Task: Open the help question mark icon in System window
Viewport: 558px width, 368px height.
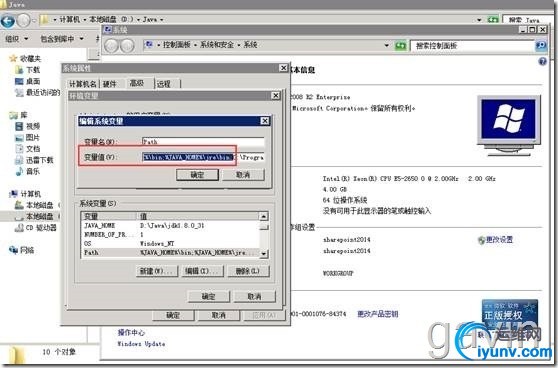Action: [x=542, y=62]
